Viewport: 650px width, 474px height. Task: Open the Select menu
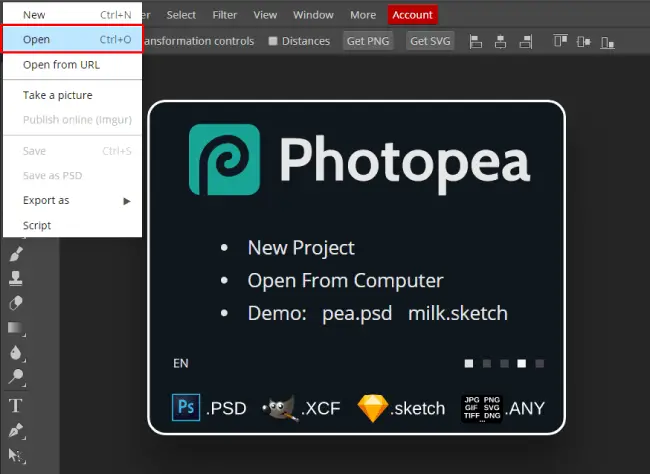(x=181, y=15)
